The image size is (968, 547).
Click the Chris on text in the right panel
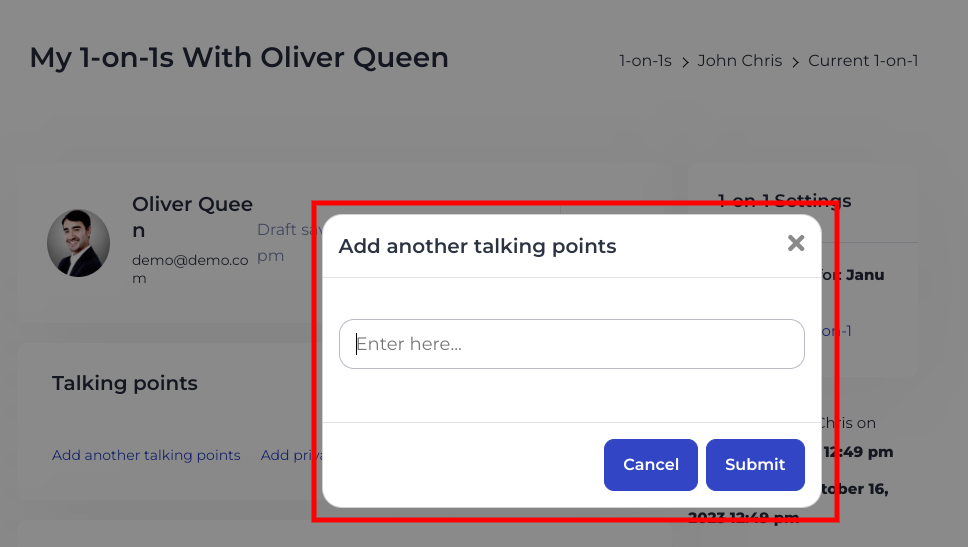[850, 423]
